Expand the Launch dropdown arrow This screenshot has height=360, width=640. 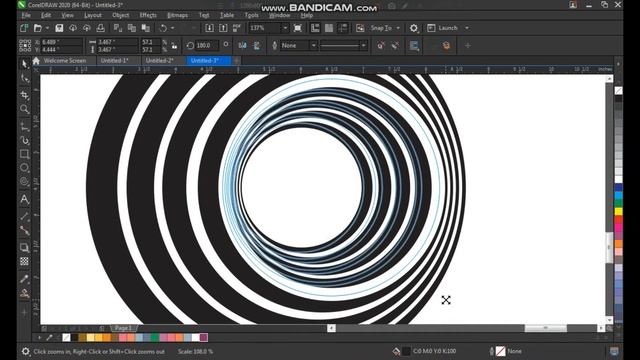[467, 28]
